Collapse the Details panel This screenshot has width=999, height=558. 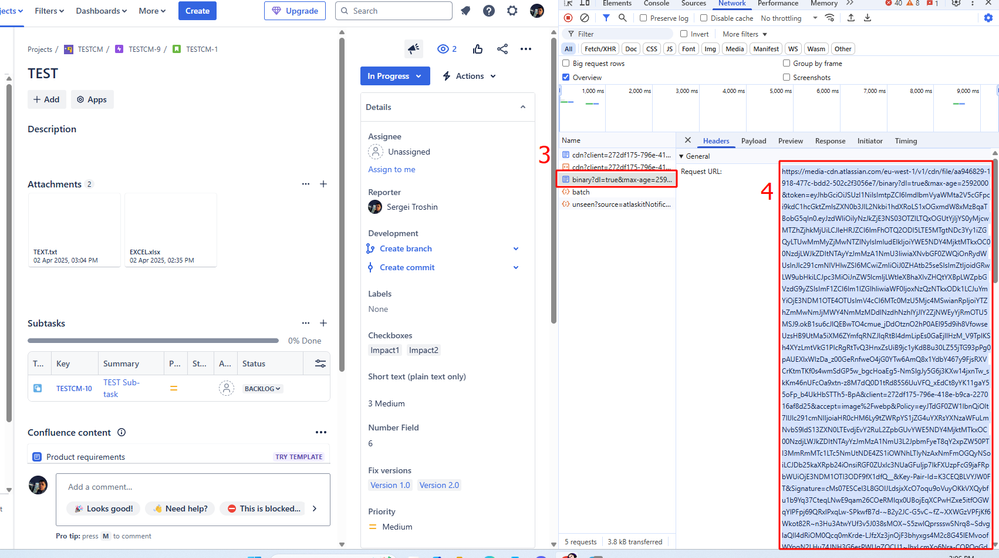click(523, 107)
